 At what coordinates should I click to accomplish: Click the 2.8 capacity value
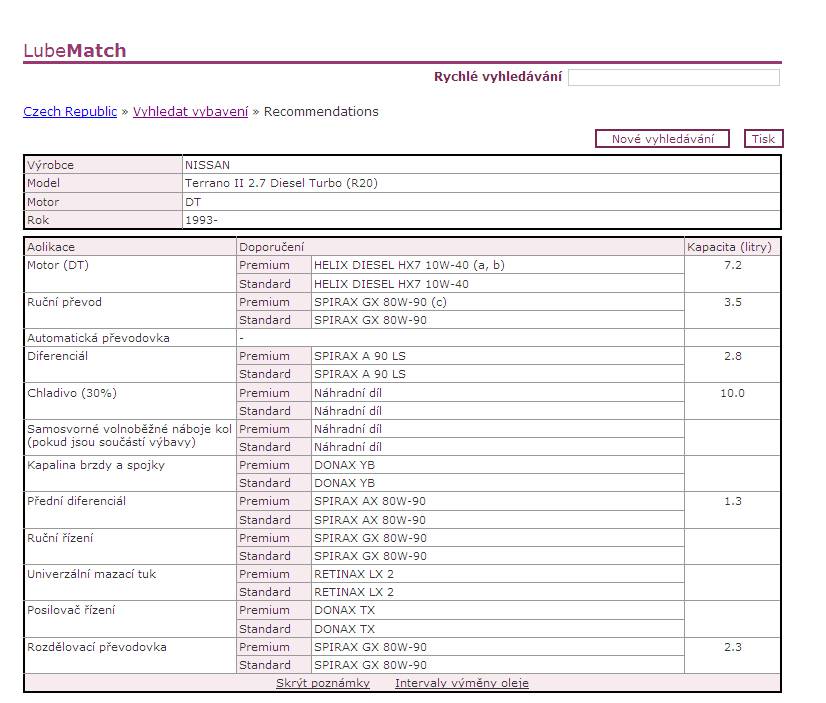tap(732, 356)
